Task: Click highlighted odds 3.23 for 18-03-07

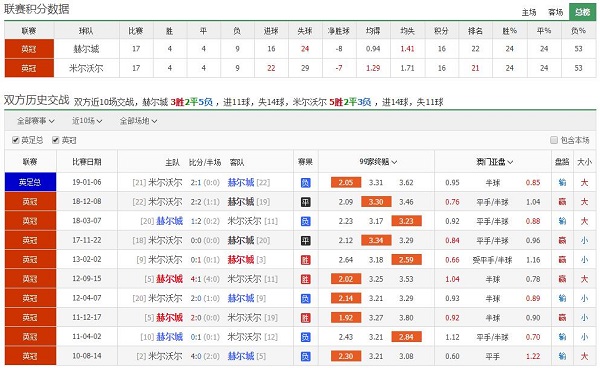Action: [x=406, y=221]
